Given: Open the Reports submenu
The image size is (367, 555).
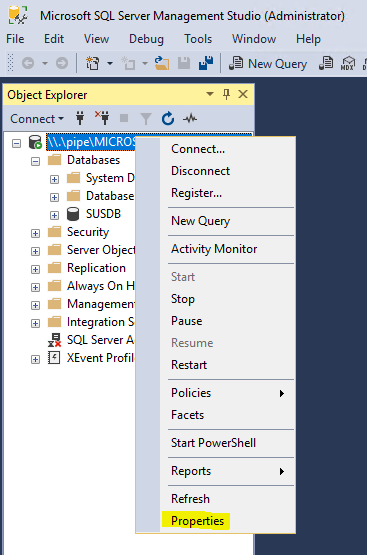Looking at the screenshot, I should click(x=228, y=471).
